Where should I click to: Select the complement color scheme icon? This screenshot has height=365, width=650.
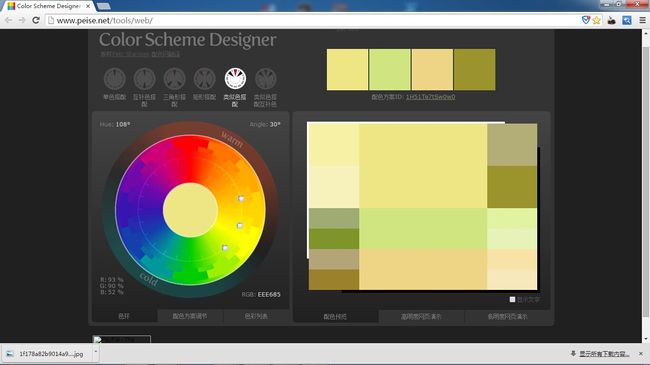144,79
